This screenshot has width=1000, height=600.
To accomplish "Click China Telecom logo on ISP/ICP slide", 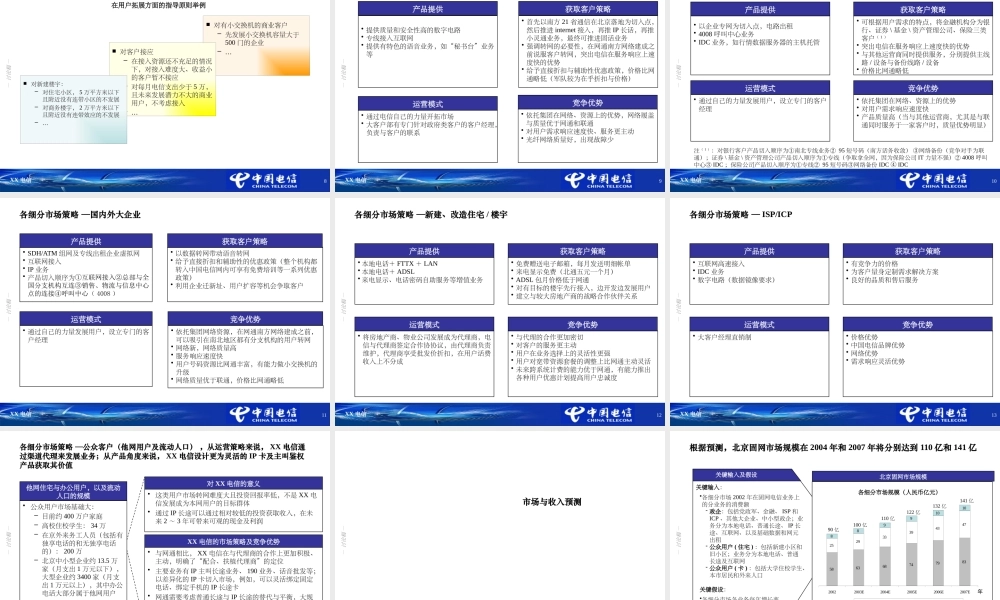I will click(x=934, y=414).
